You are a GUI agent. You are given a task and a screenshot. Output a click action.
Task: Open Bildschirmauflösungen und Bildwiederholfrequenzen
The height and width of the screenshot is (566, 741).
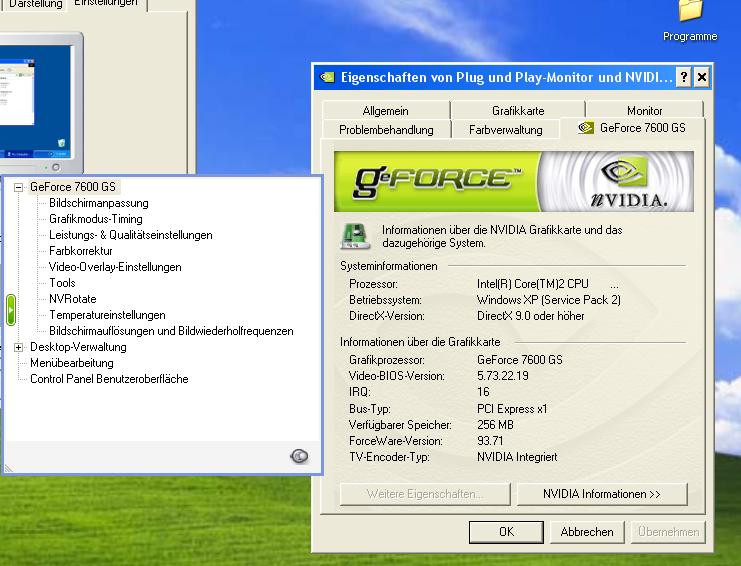171,331
